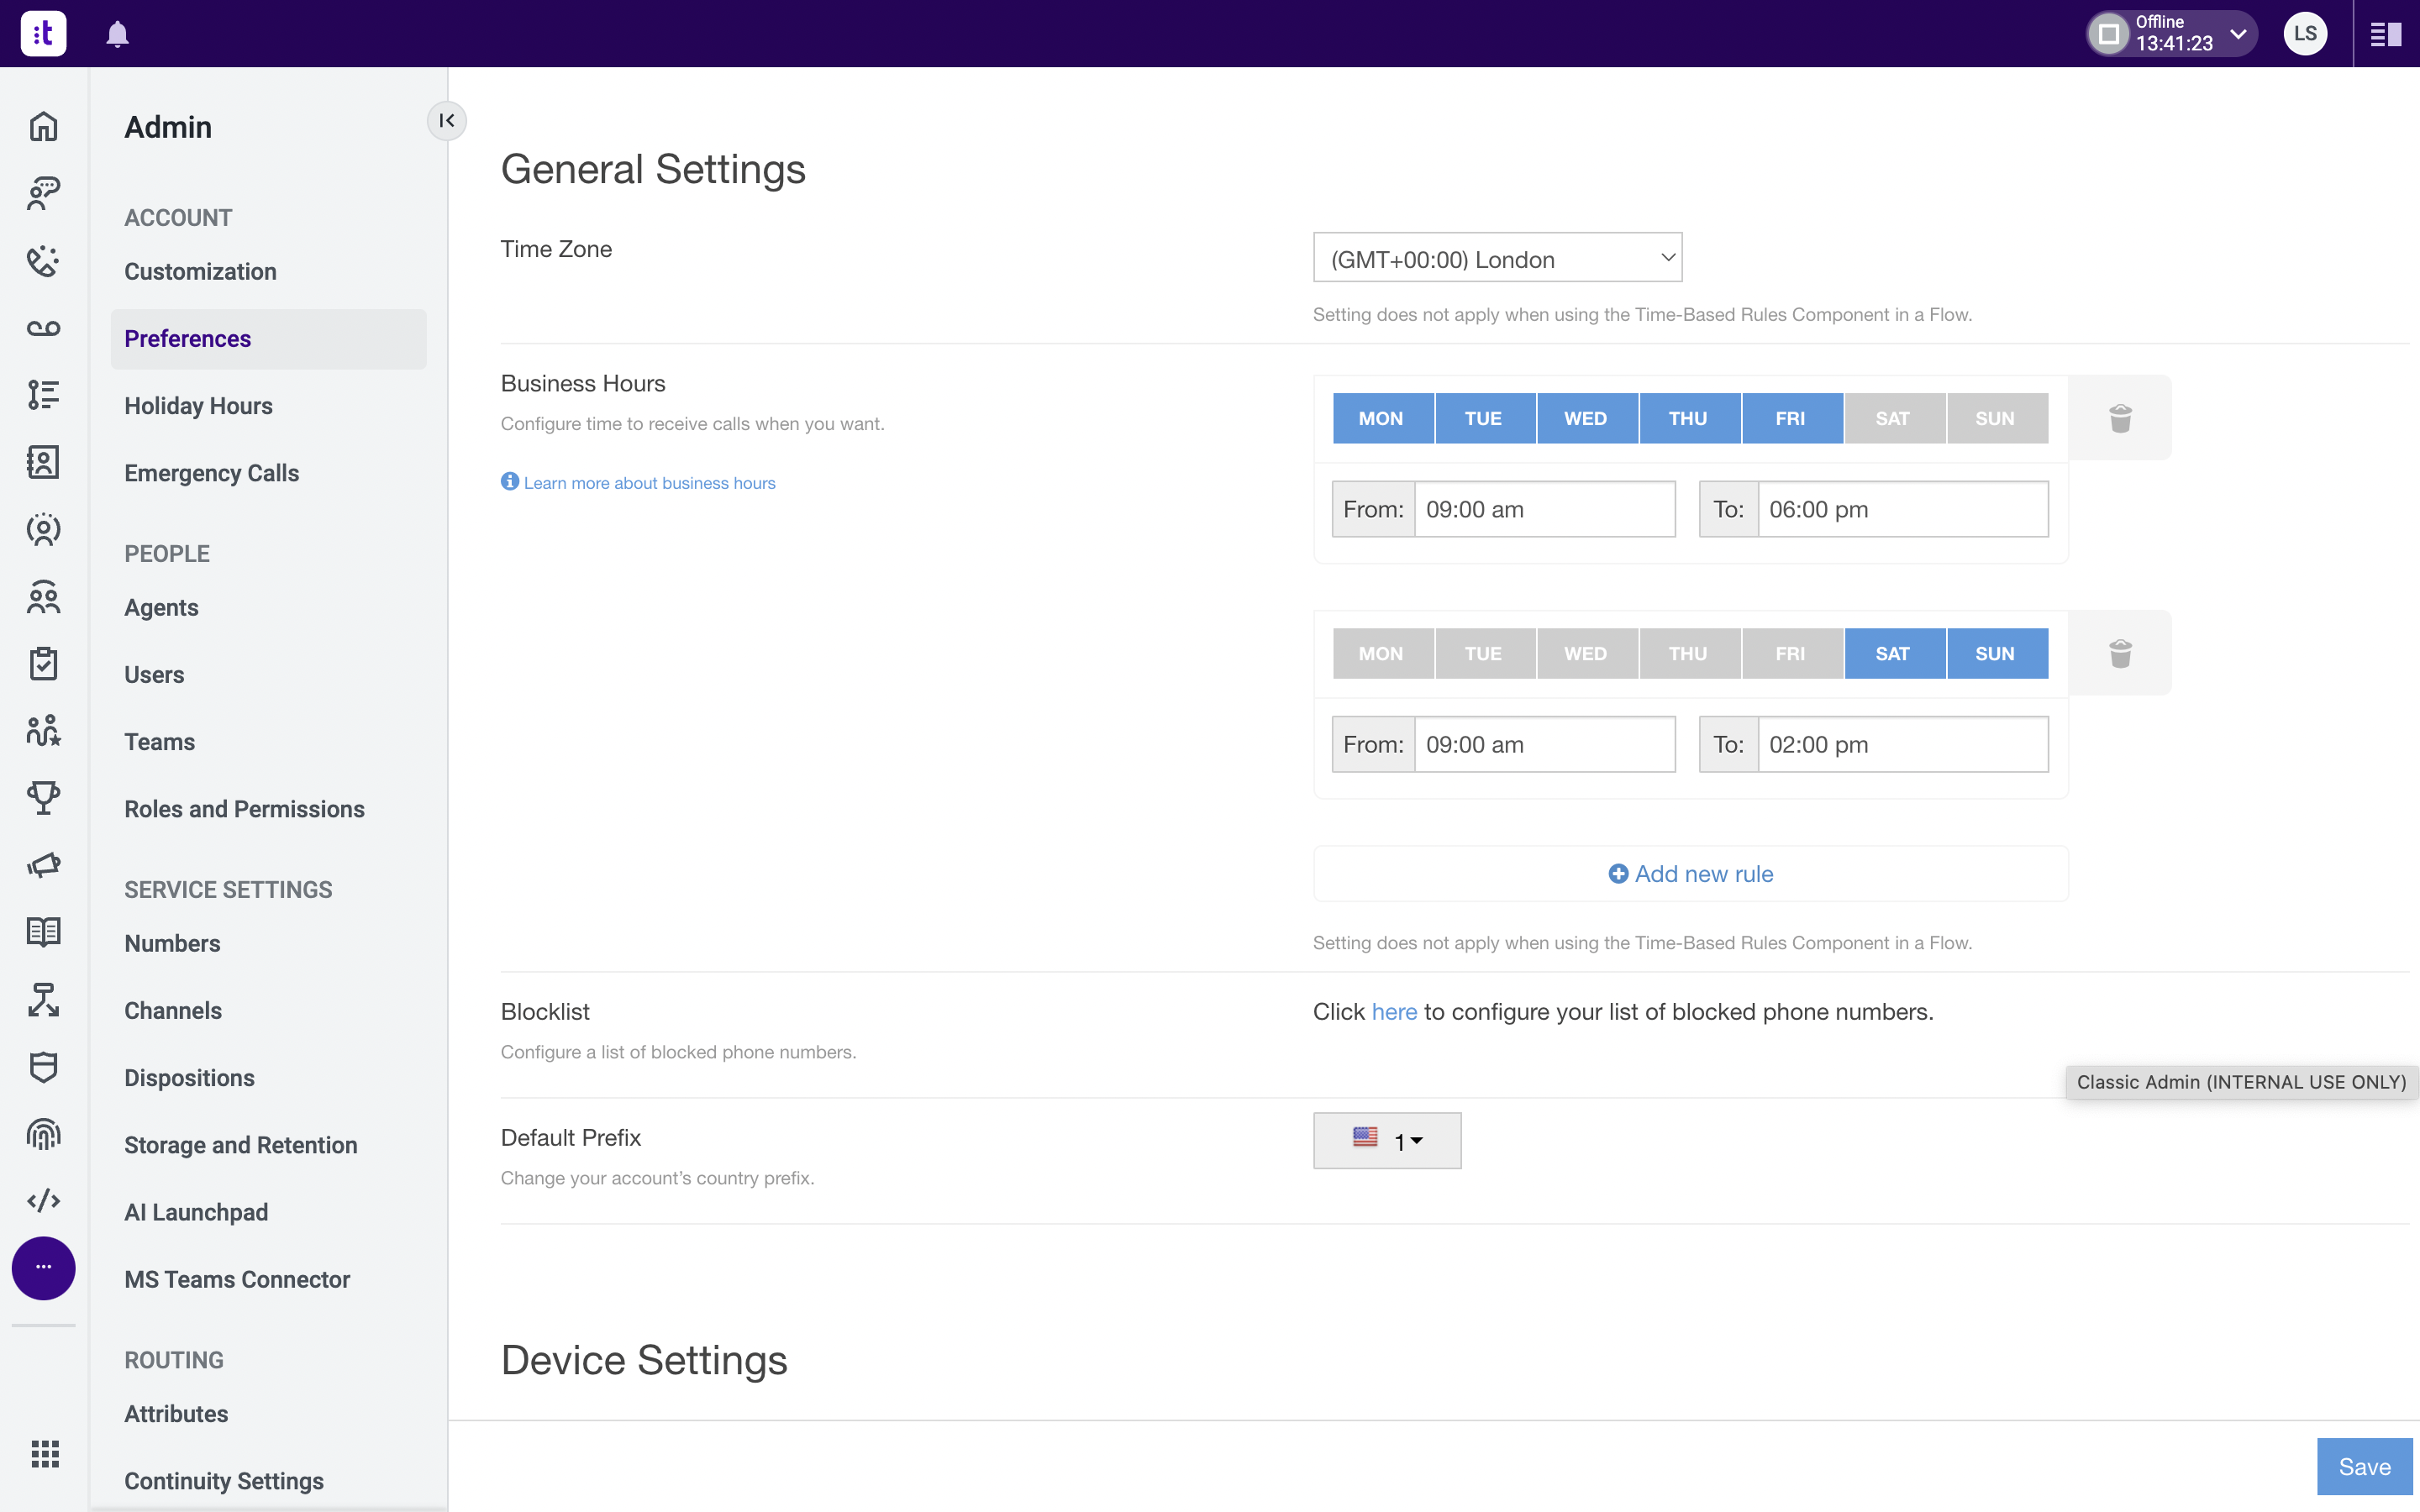The width and height of the screenshot is (2420, 1512).
Task: Open the Agents page
Action: (161, 607)
